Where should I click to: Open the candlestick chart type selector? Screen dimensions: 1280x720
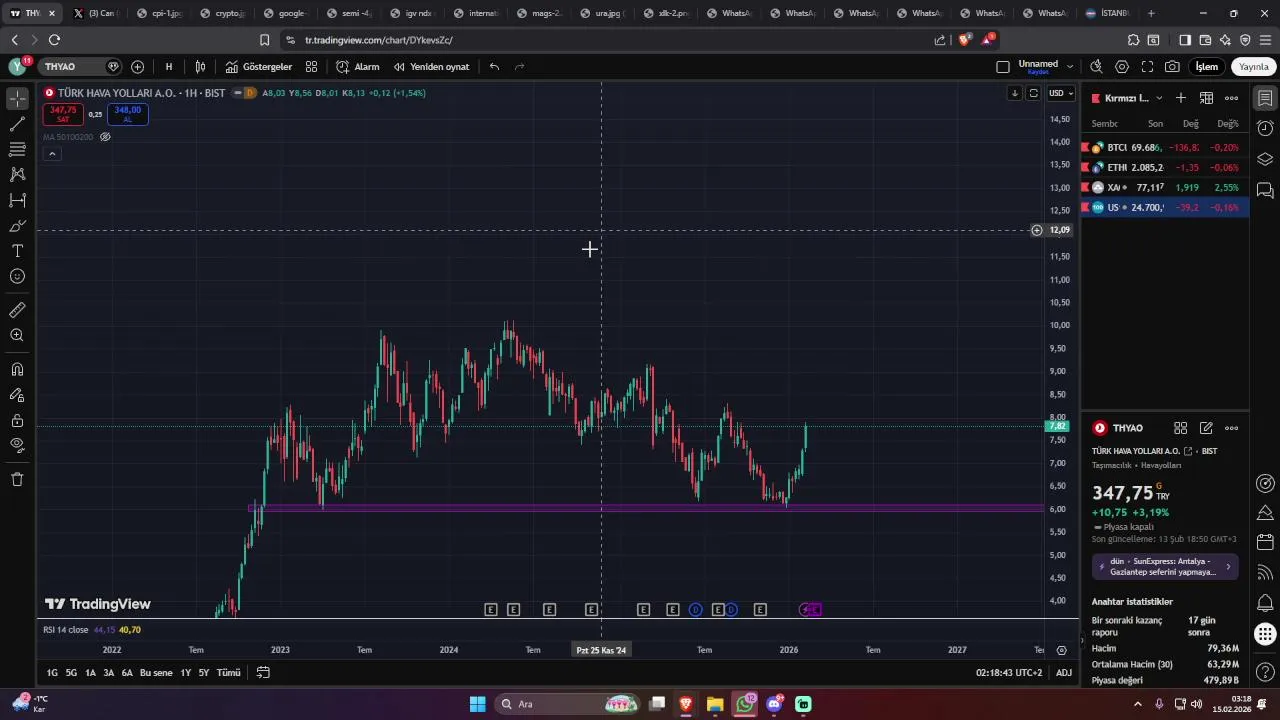point(200,67)
